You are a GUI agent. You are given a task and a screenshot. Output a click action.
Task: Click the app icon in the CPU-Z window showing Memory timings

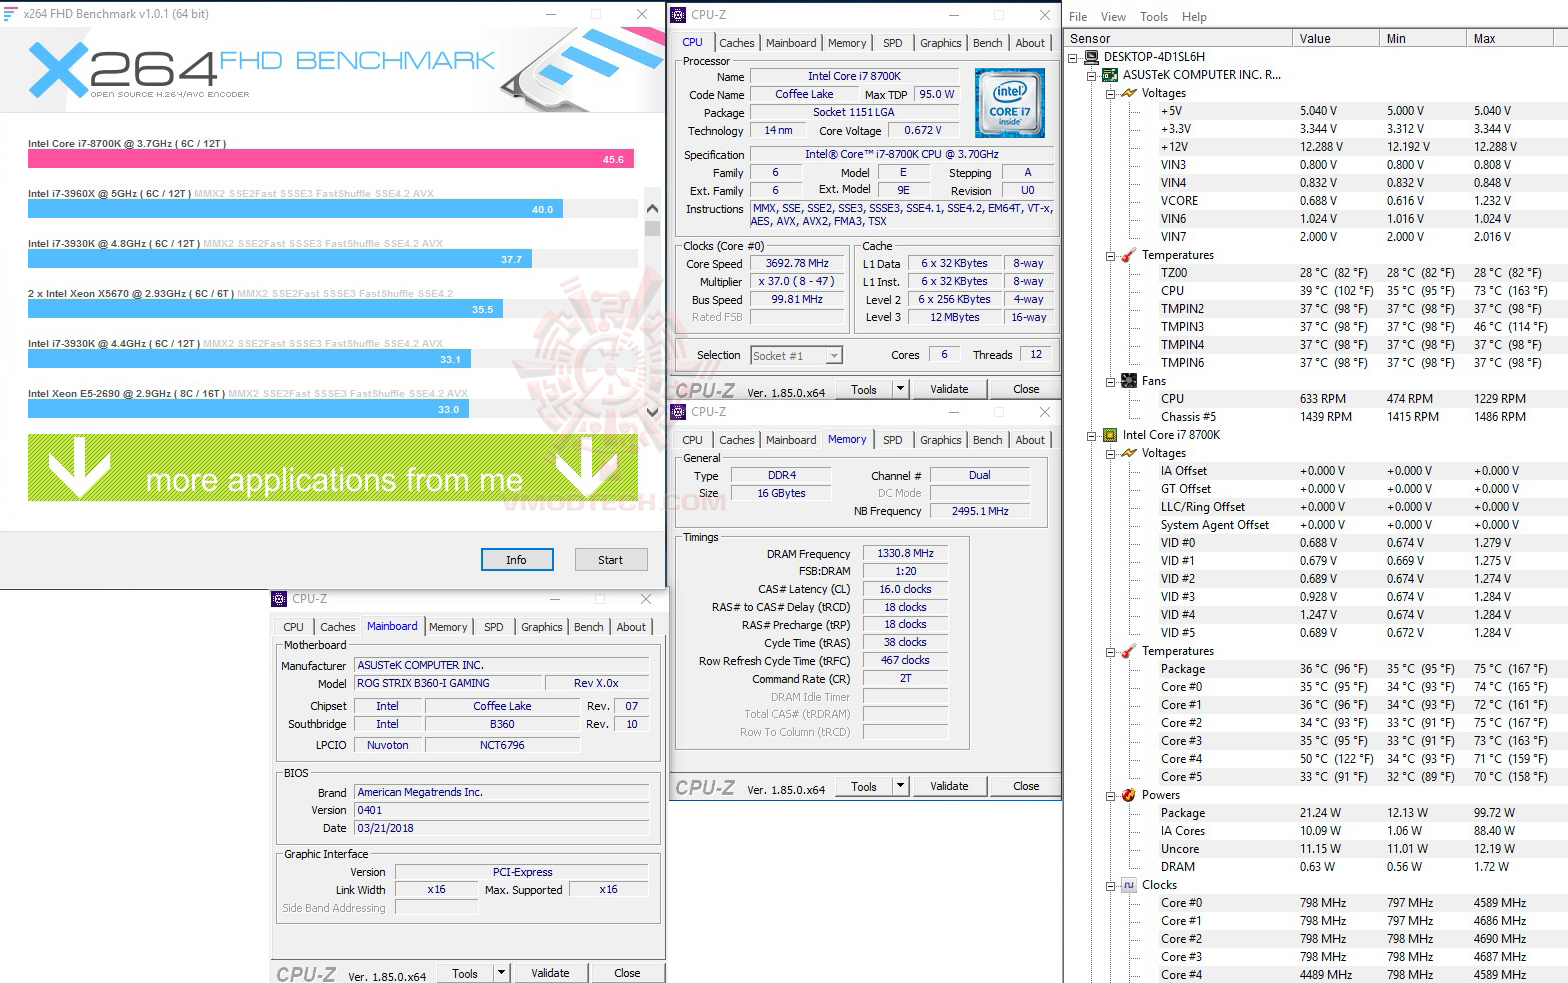coord(678,411)
